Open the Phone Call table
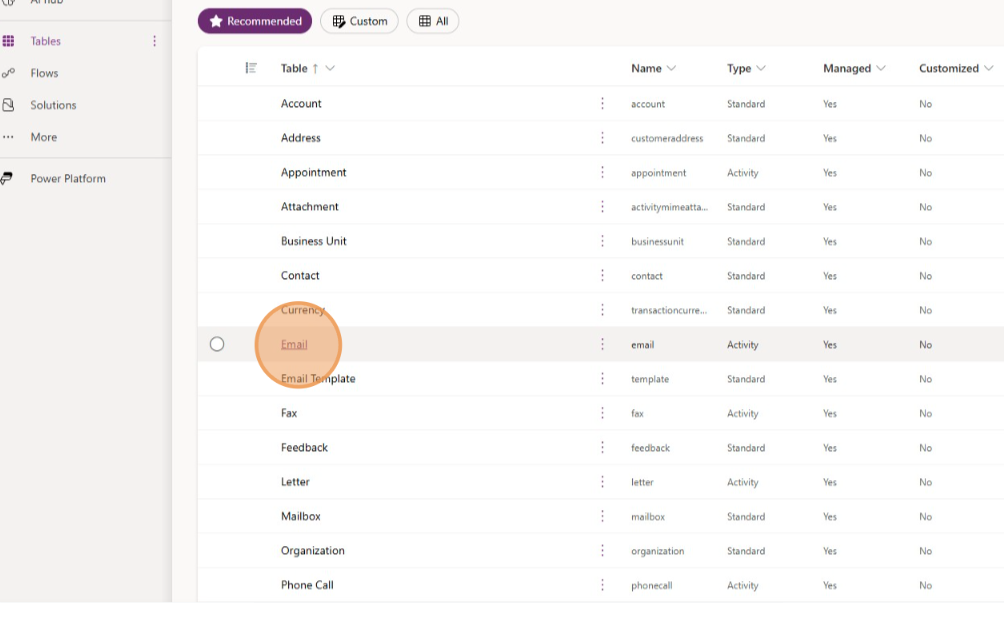Image resolution: width=1004 pixels, height=620 pixels. 307,585
